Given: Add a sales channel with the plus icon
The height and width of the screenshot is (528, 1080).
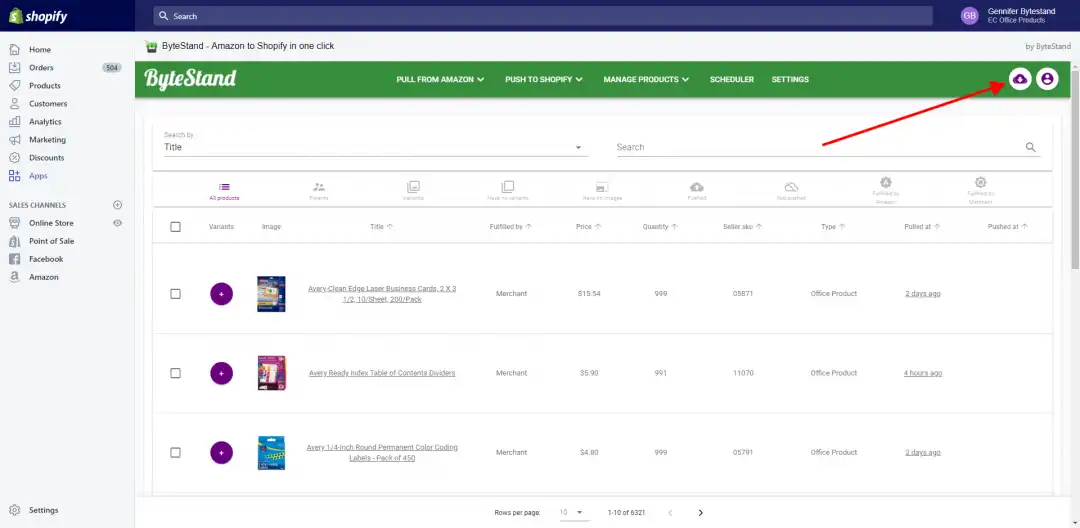Looking at the screenshot, I should 117,204.
